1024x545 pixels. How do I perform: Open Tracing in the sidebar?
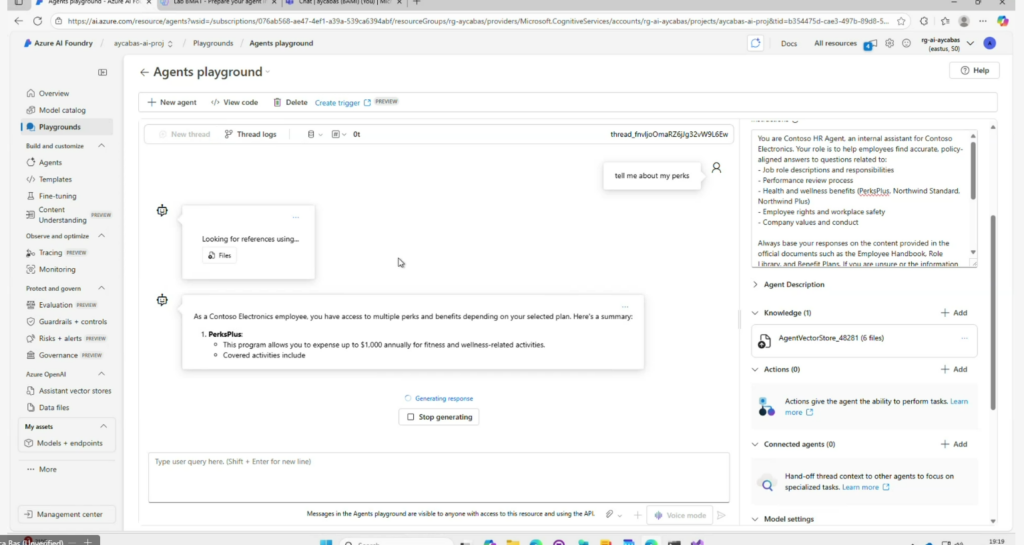50,253
